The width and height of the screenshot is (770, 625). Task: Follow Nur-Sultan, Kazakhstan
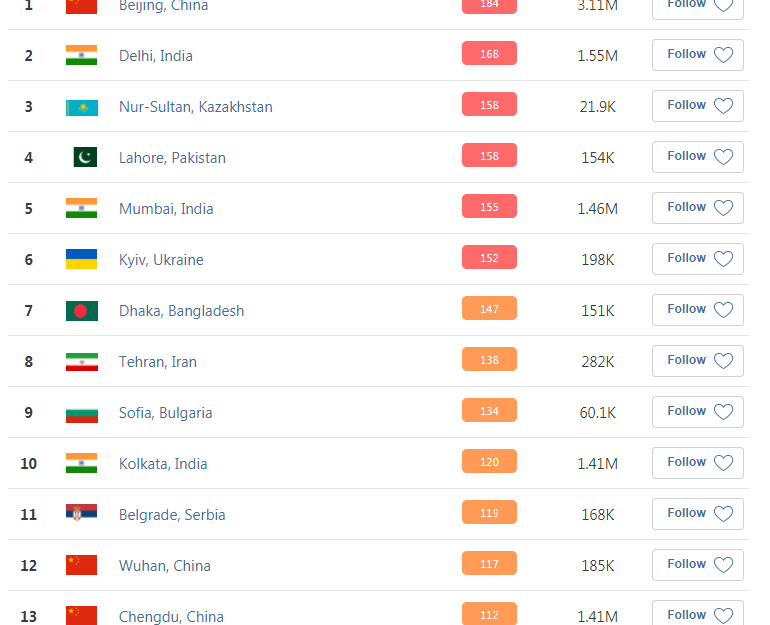coord(698,106)
